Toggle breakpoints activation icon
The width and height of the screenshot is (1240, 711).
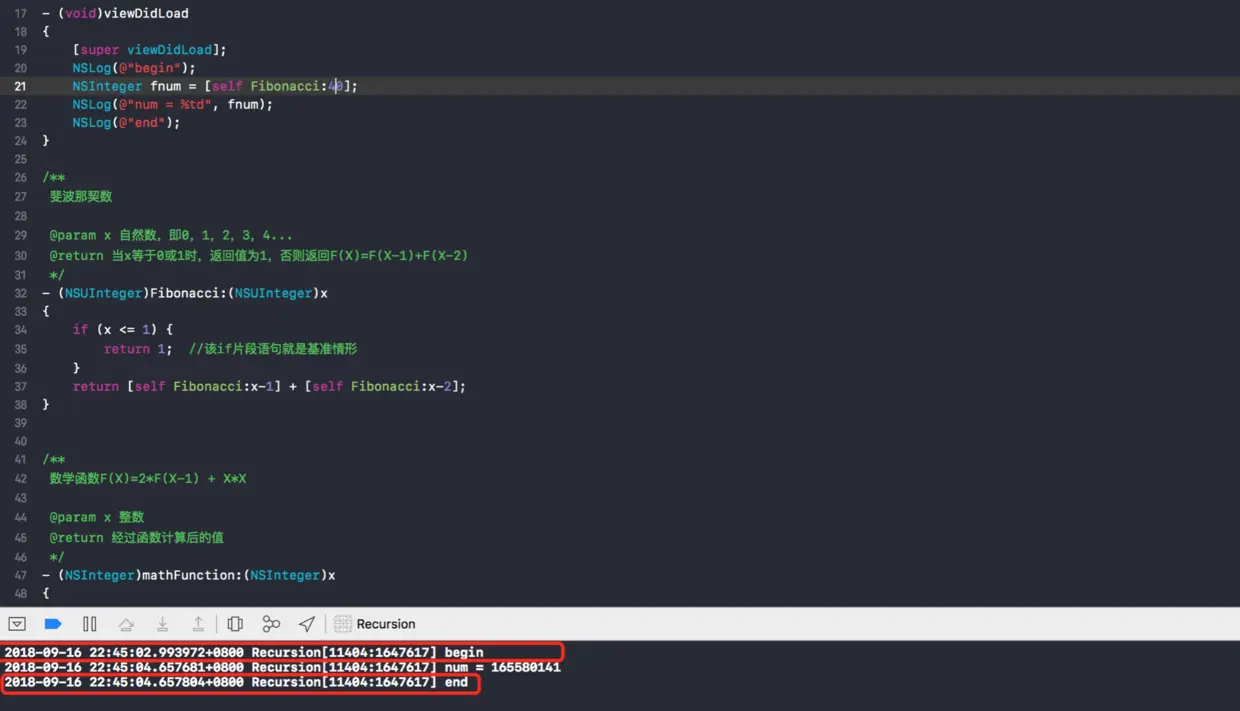point(53,624)
